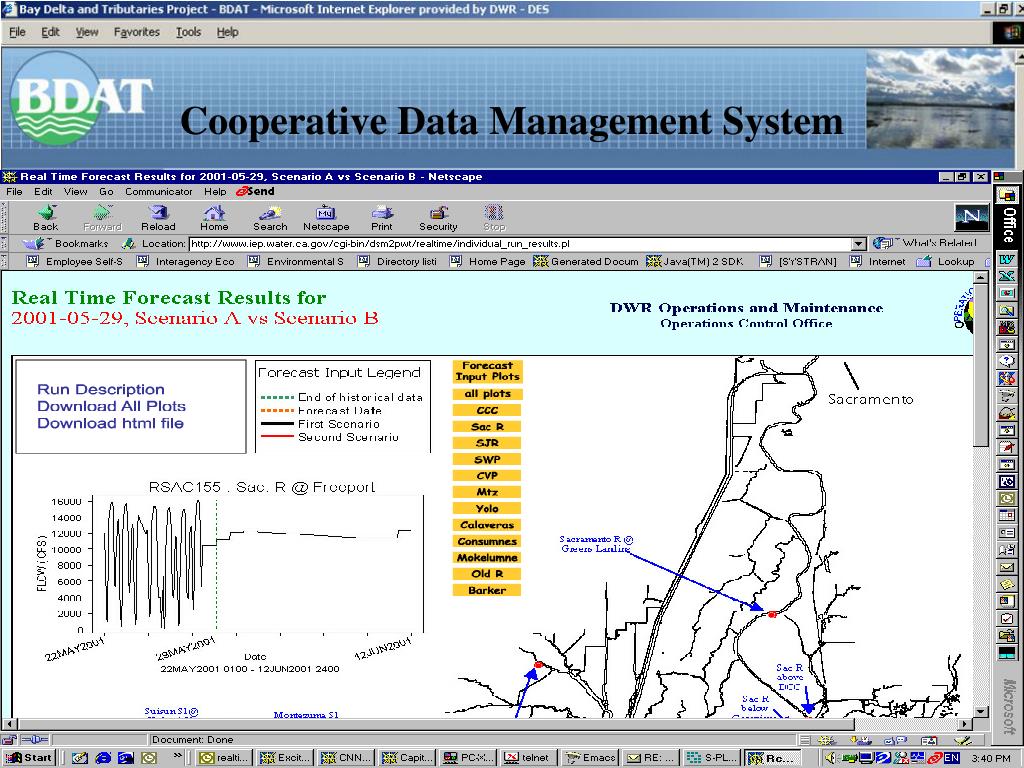Click the red Greens Landing map marker

pyautogui.click(x=772, y=615)
